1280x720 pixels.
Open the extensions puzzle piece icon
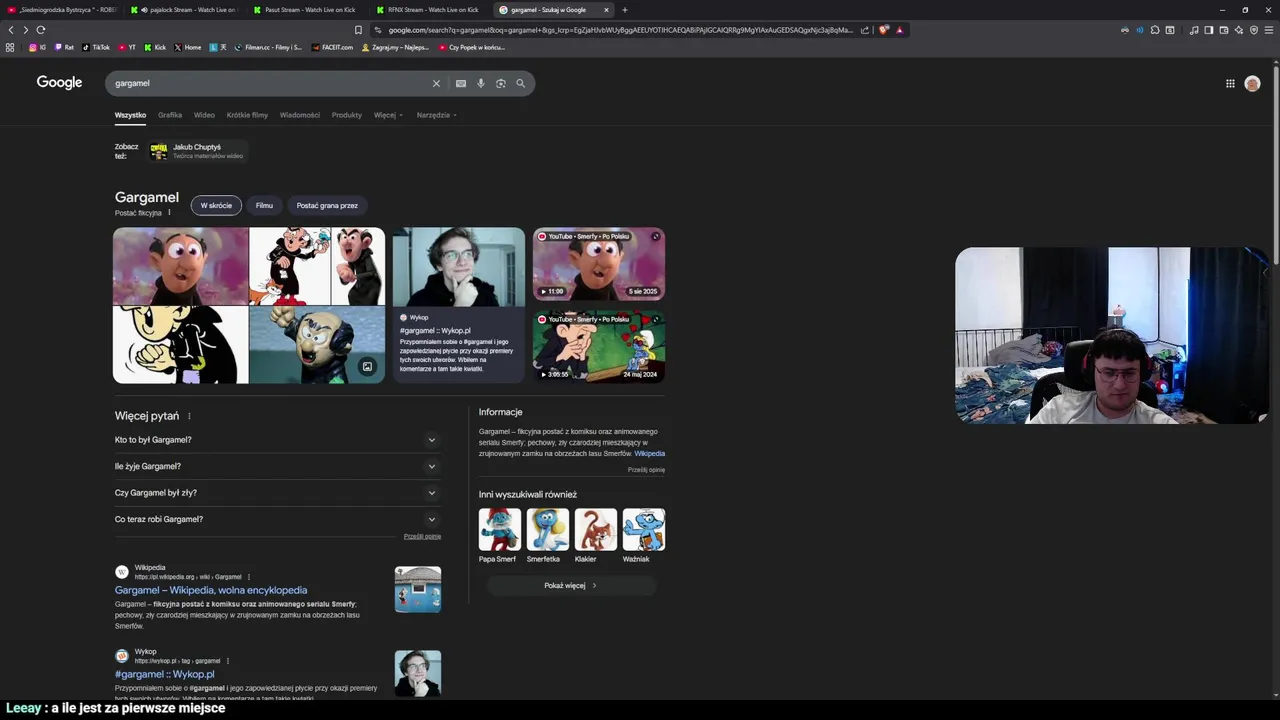(1155, 30)
